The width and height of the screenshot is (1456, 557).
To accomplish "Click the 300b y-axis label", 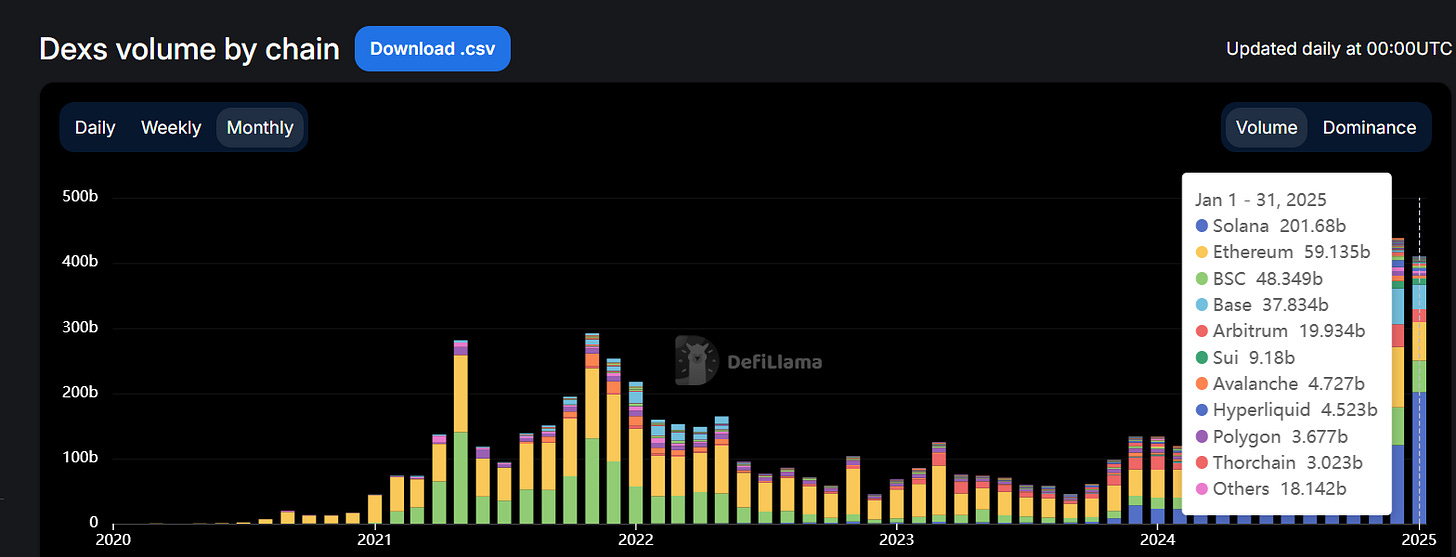I will [80, 328].
